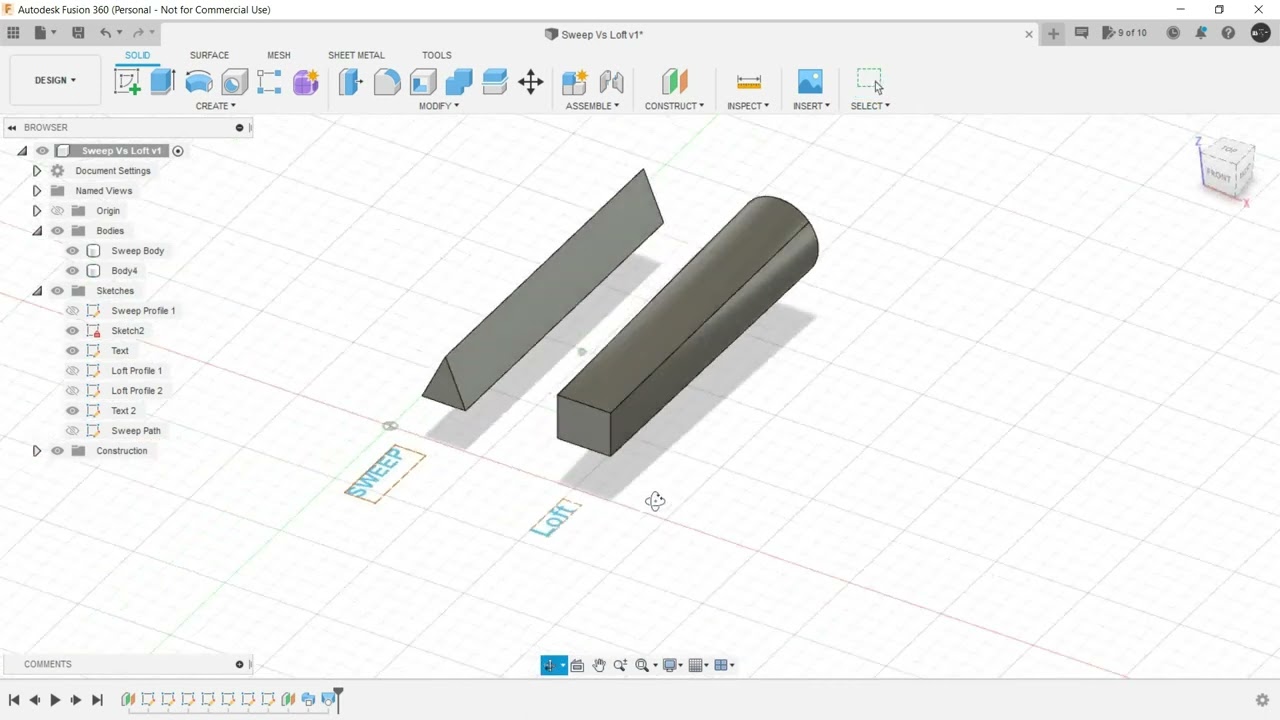Select the New Component tool

pos(575,82)
